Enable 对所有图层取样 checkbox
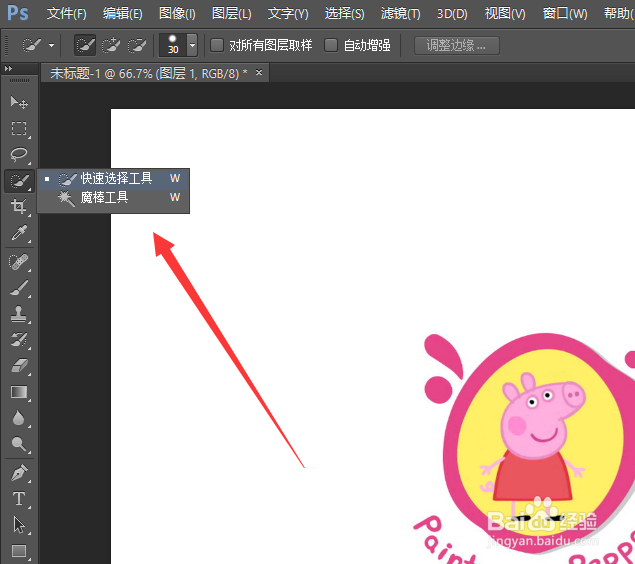 click(x=217, y=45)
